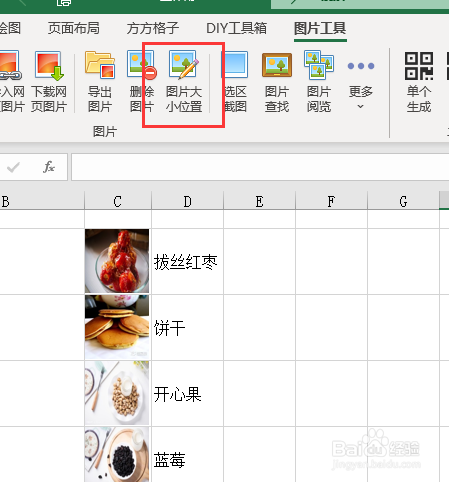The height and width of the screenshot is (482, 449).
Task: Click the fx insert function button
Action: 49,167
